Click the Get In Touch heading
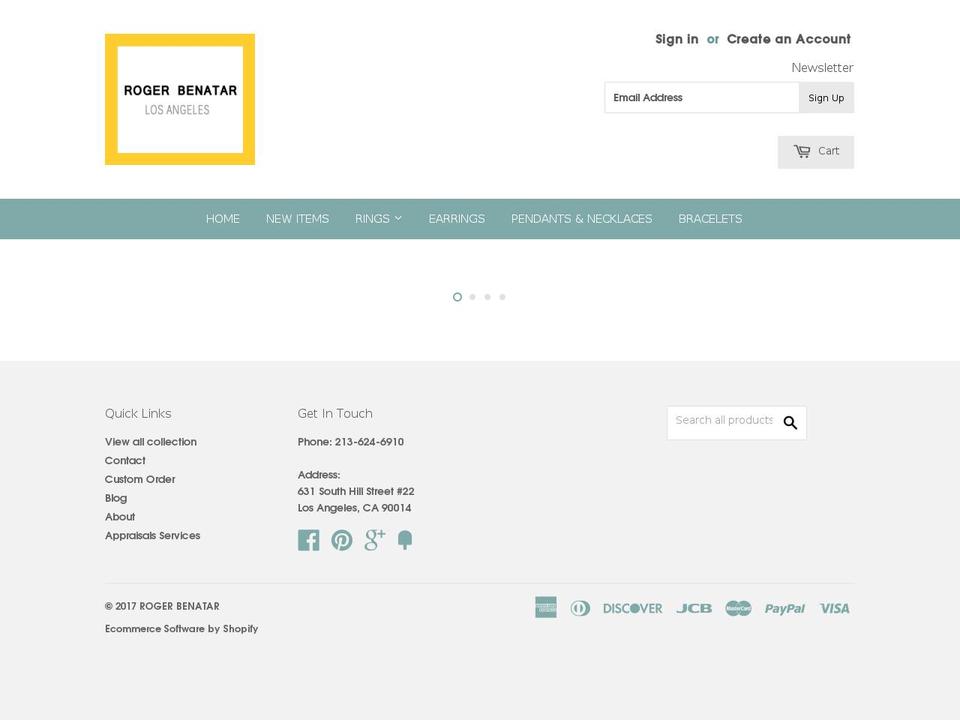960x720 pixels. point(335,413)
